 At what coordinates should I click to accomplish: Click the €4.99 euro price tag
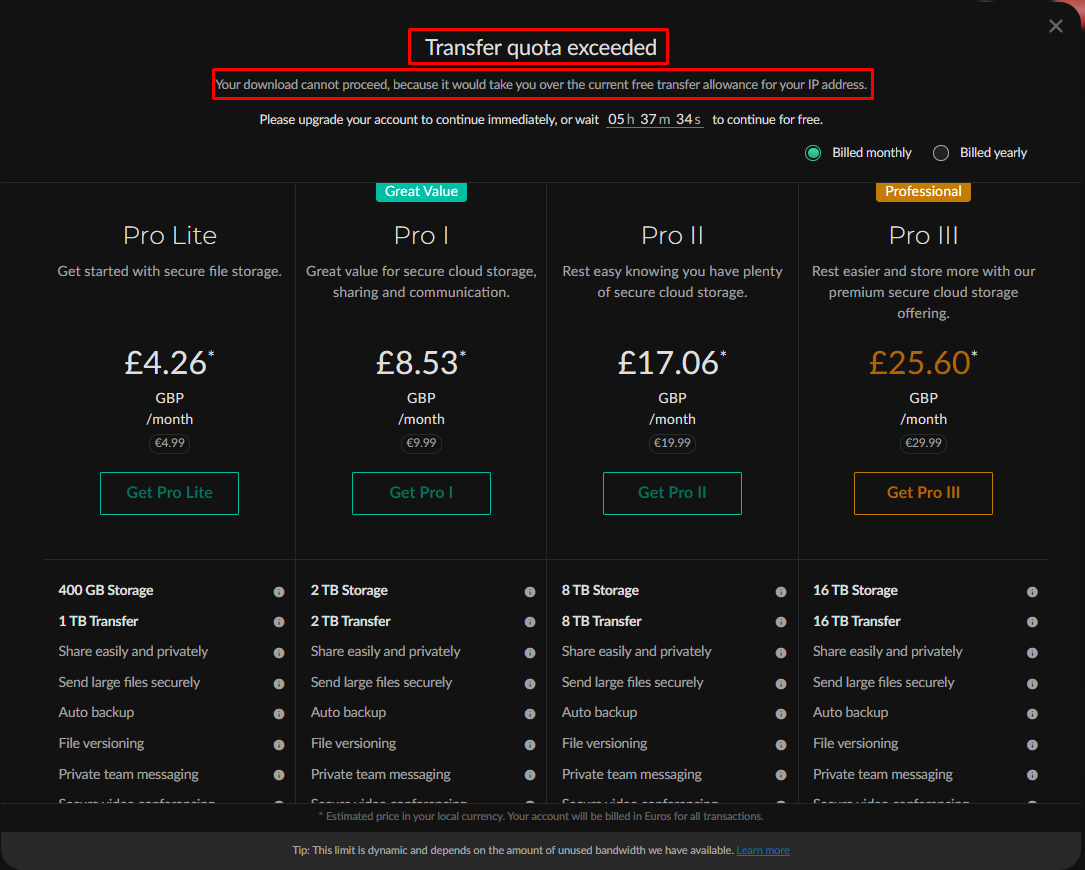point(170,443)
